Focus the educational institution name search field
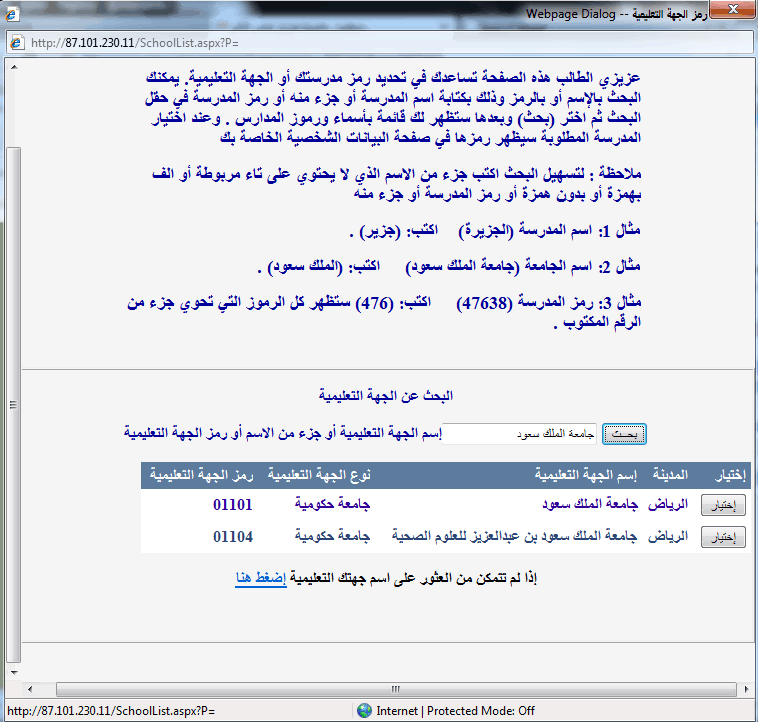The height and width of the screenshot is (722, 758). [520, 434]
